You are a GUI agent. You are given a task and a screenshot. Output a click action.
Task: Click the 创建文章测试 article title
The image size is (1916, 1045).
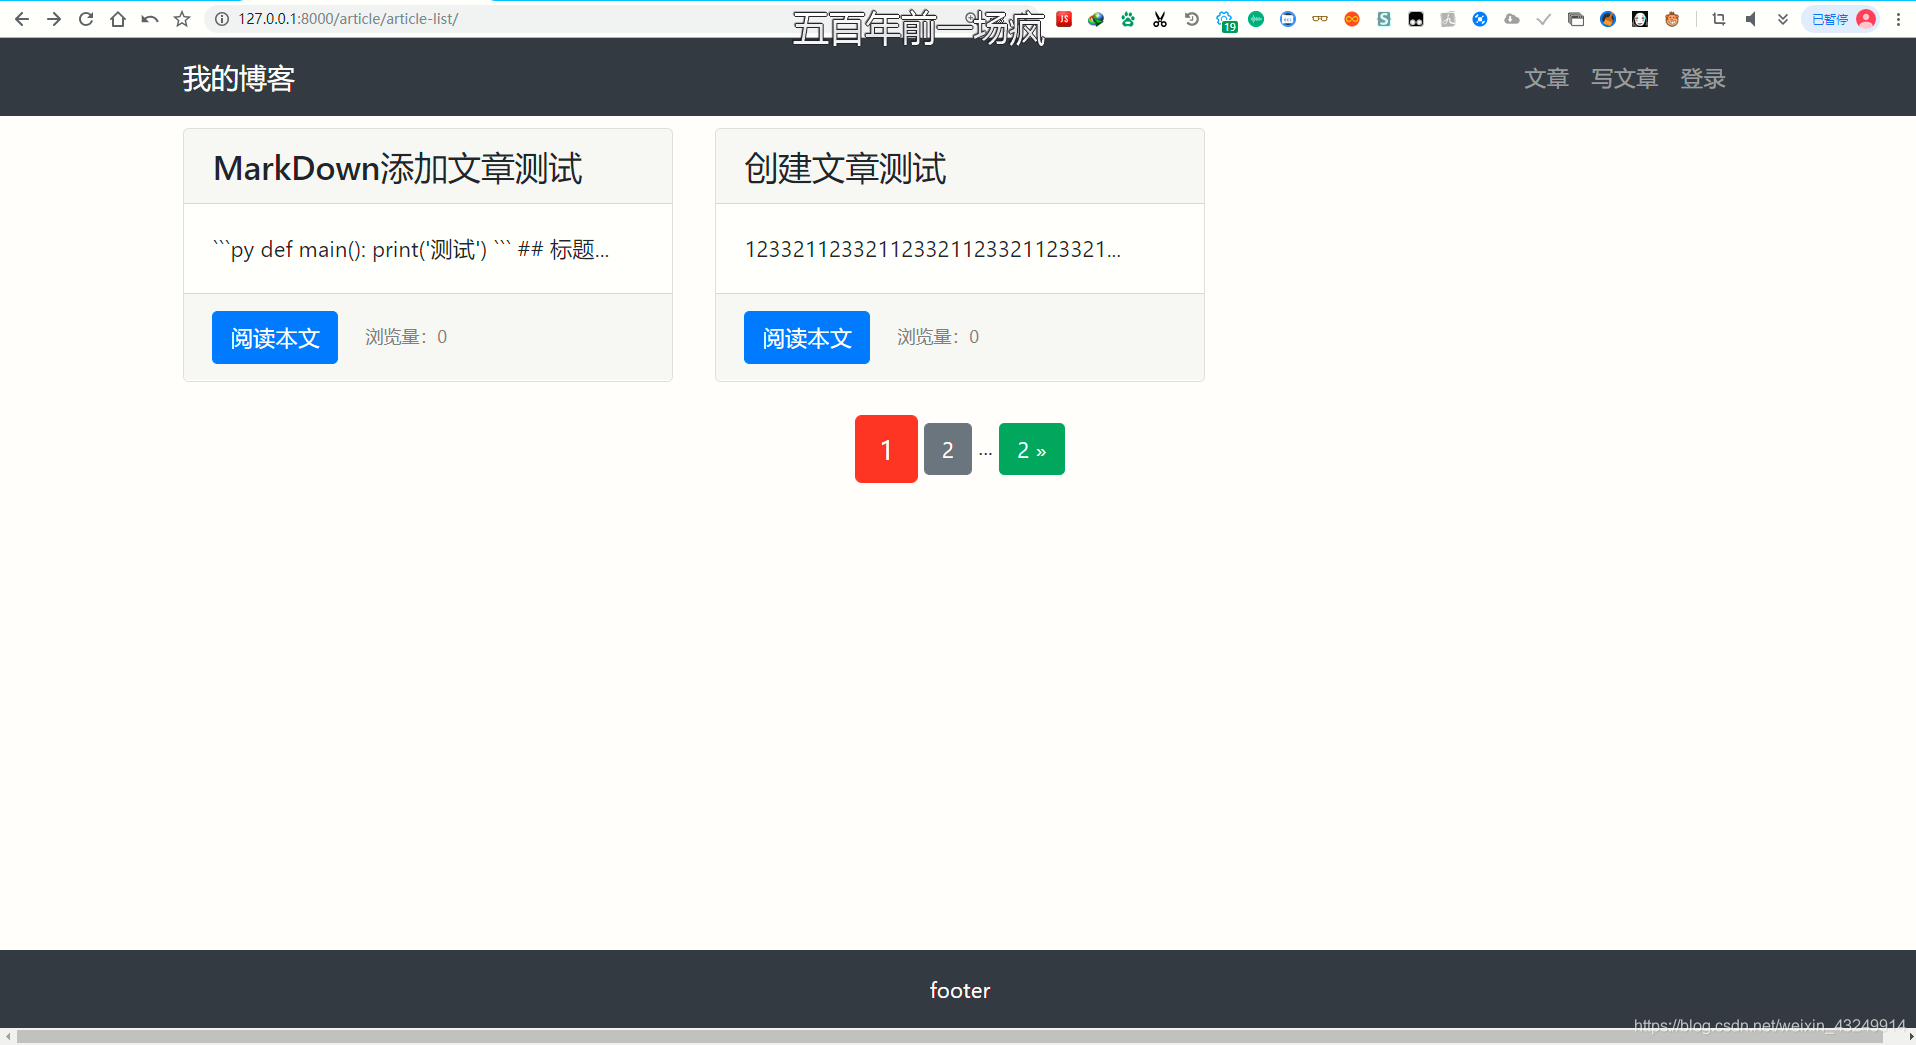click(845, 168)
